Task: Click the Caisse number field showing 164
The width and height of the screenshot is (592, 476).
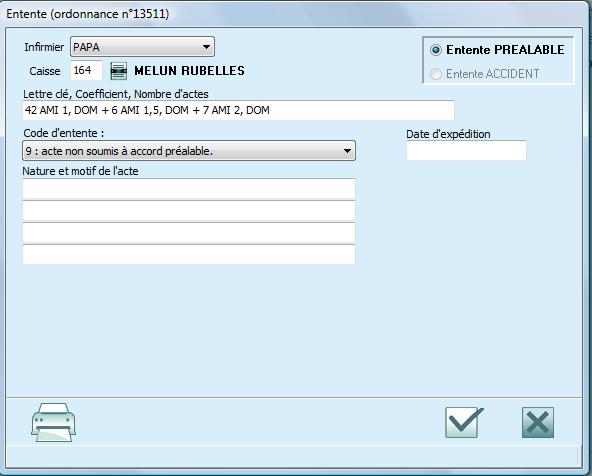Action: tap(86, 71)
